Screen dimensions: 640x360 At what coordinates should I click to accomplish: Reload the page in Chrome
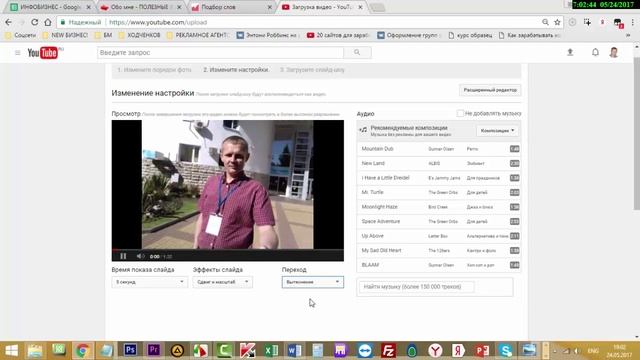35,22
